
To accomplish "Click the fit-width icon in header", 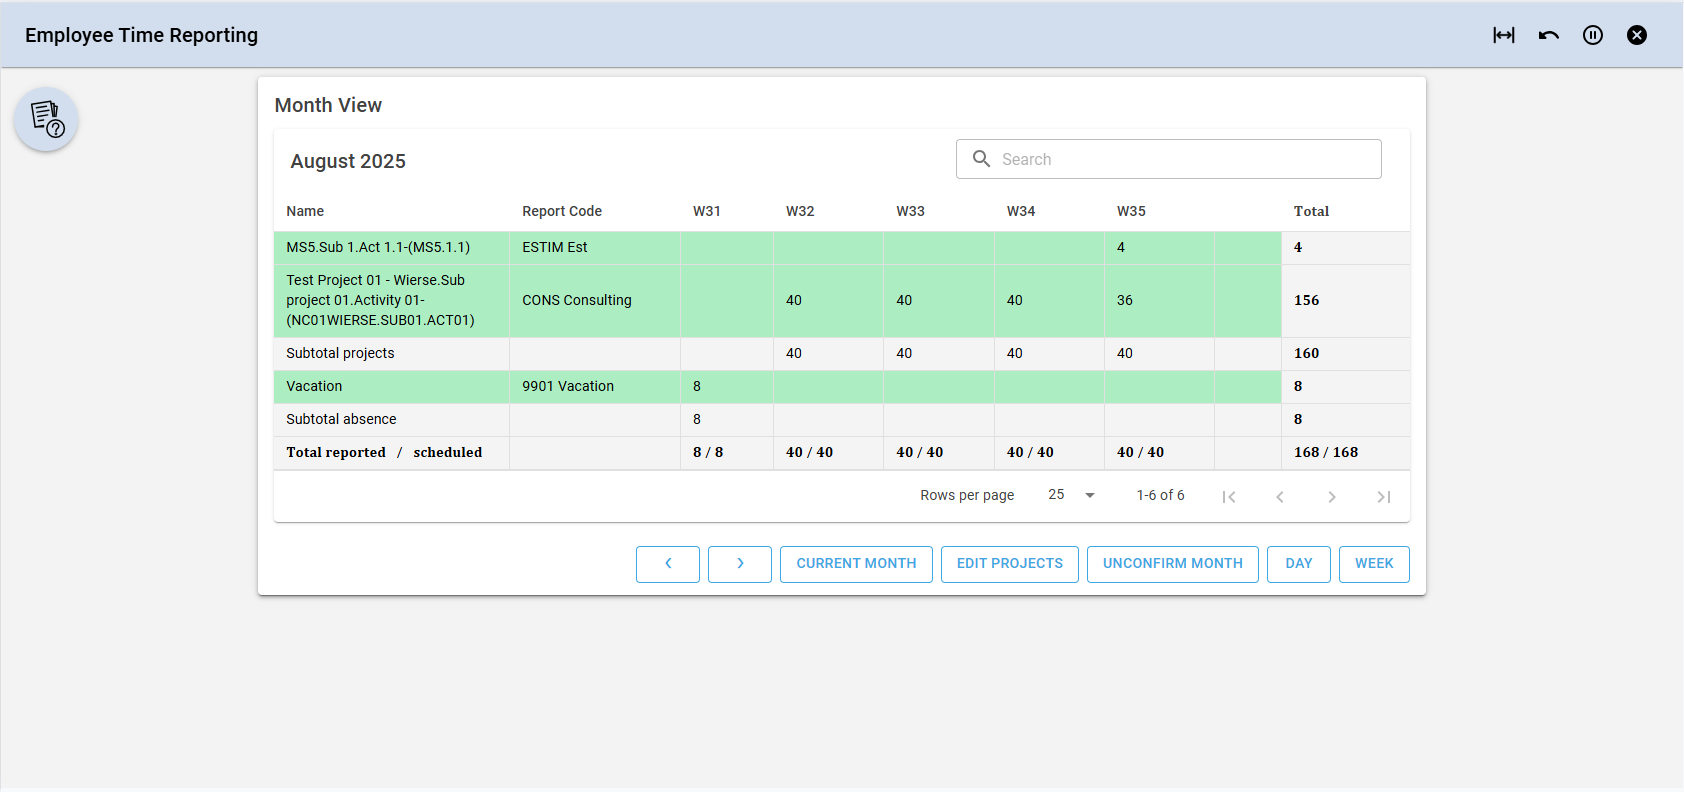I will click(1504, 35).
